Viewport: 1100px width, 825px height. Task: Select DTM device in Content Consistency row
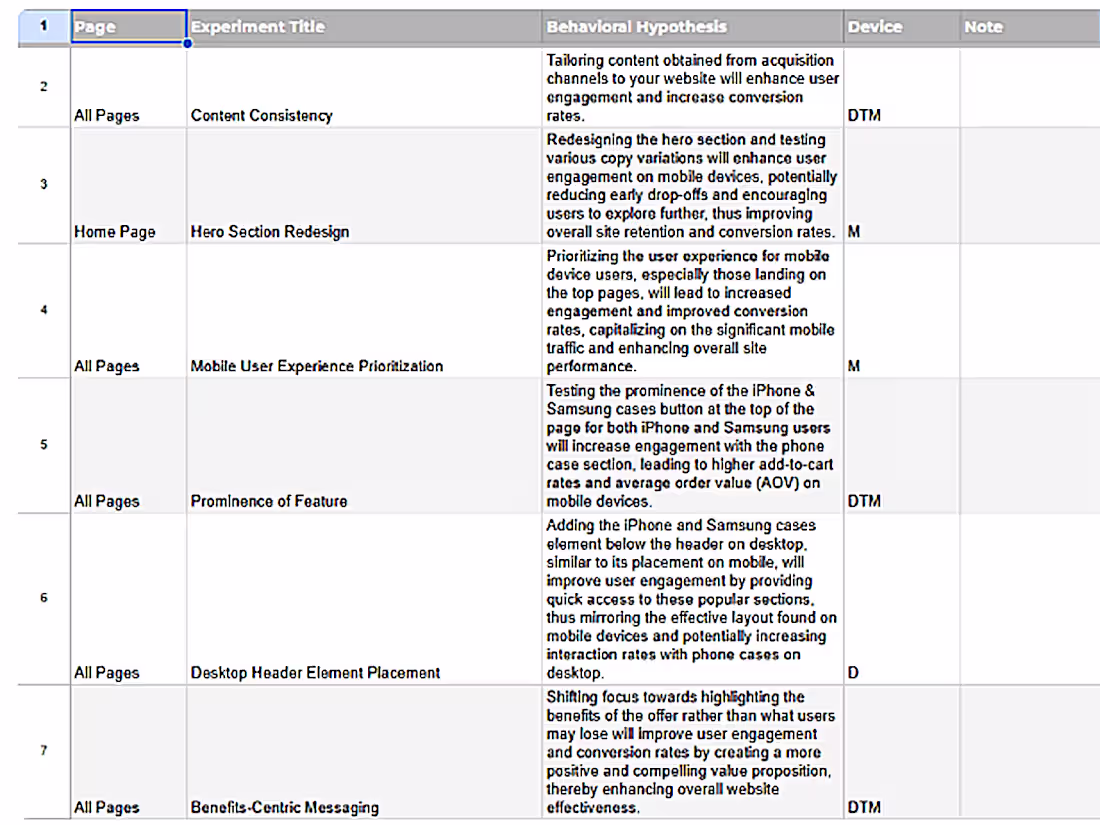pyautogui.click(x=901, y=87)
